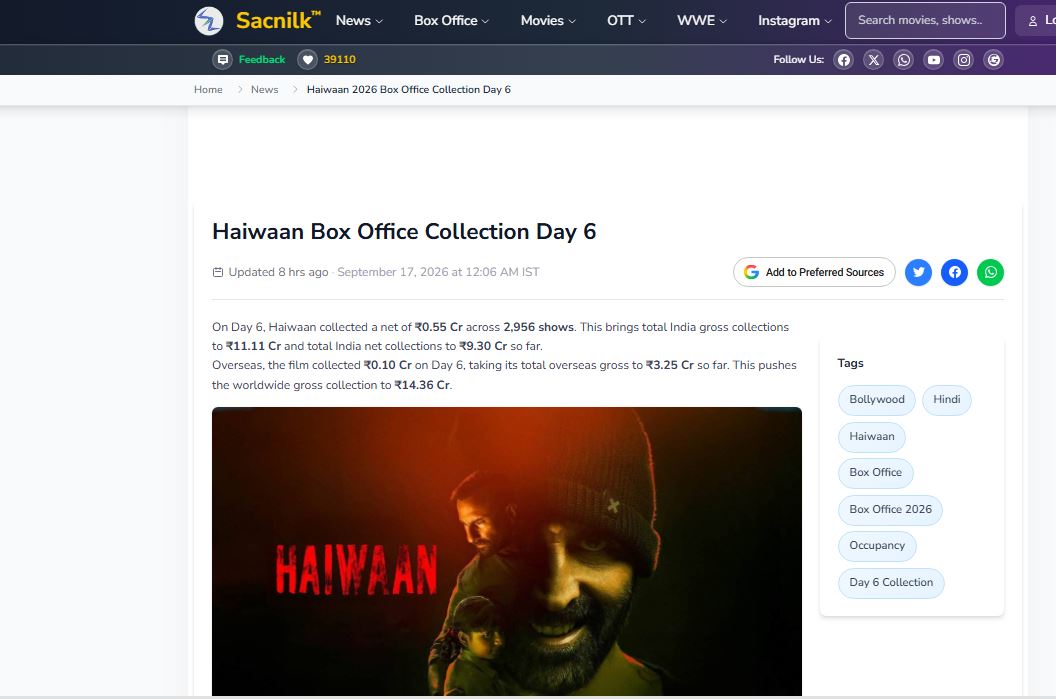1056x699 pixels.
Task: Open Sacnilk X profile icon
Action: coord(873,60)
